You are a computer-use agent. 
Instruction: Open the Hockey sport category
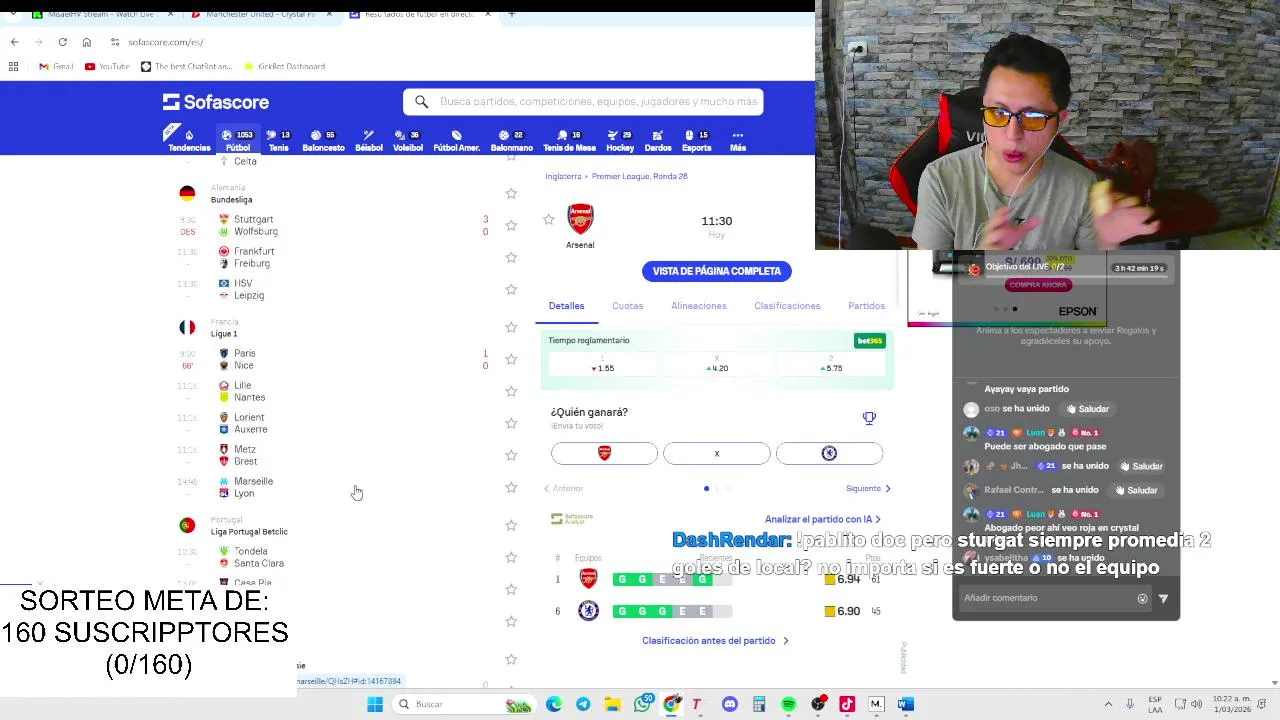(620, 141)
